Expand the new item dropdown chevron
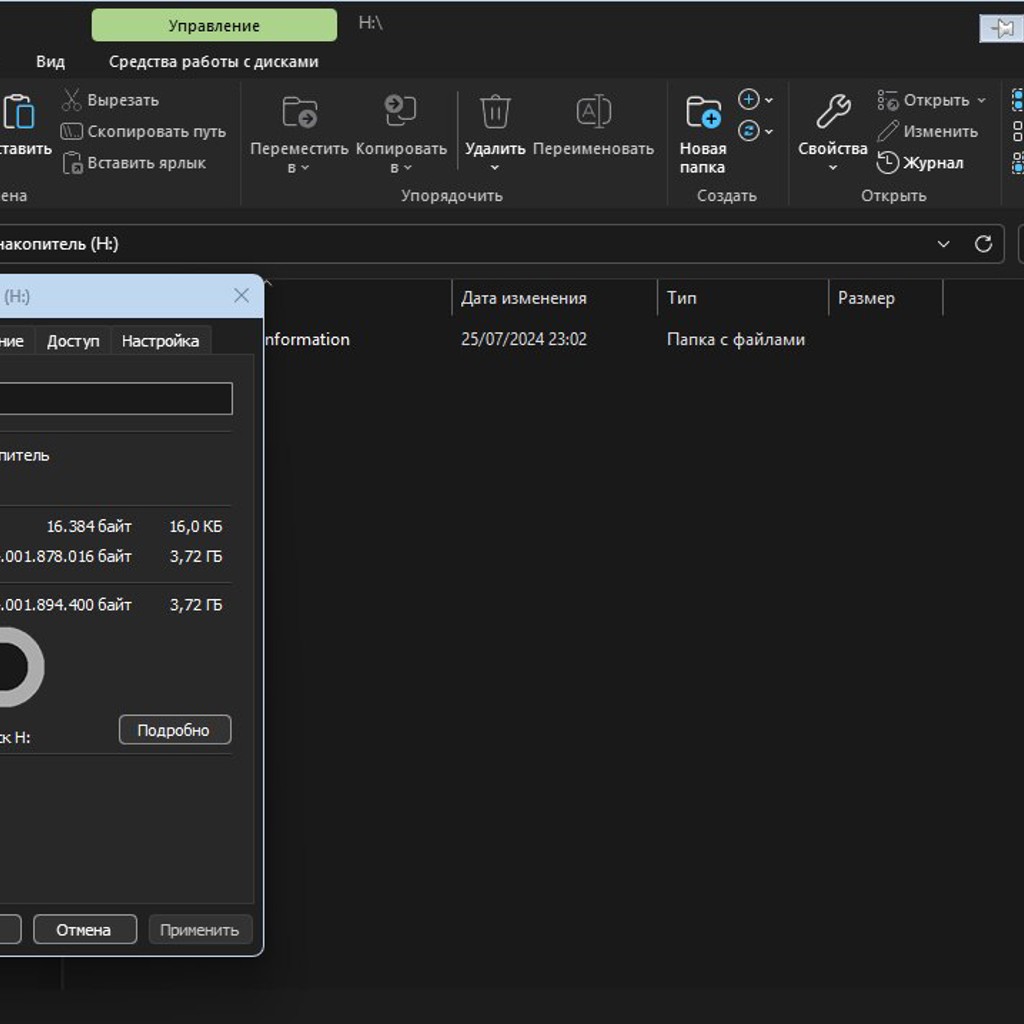Screen dimensions: 1024x1024 tap(769, 100)
